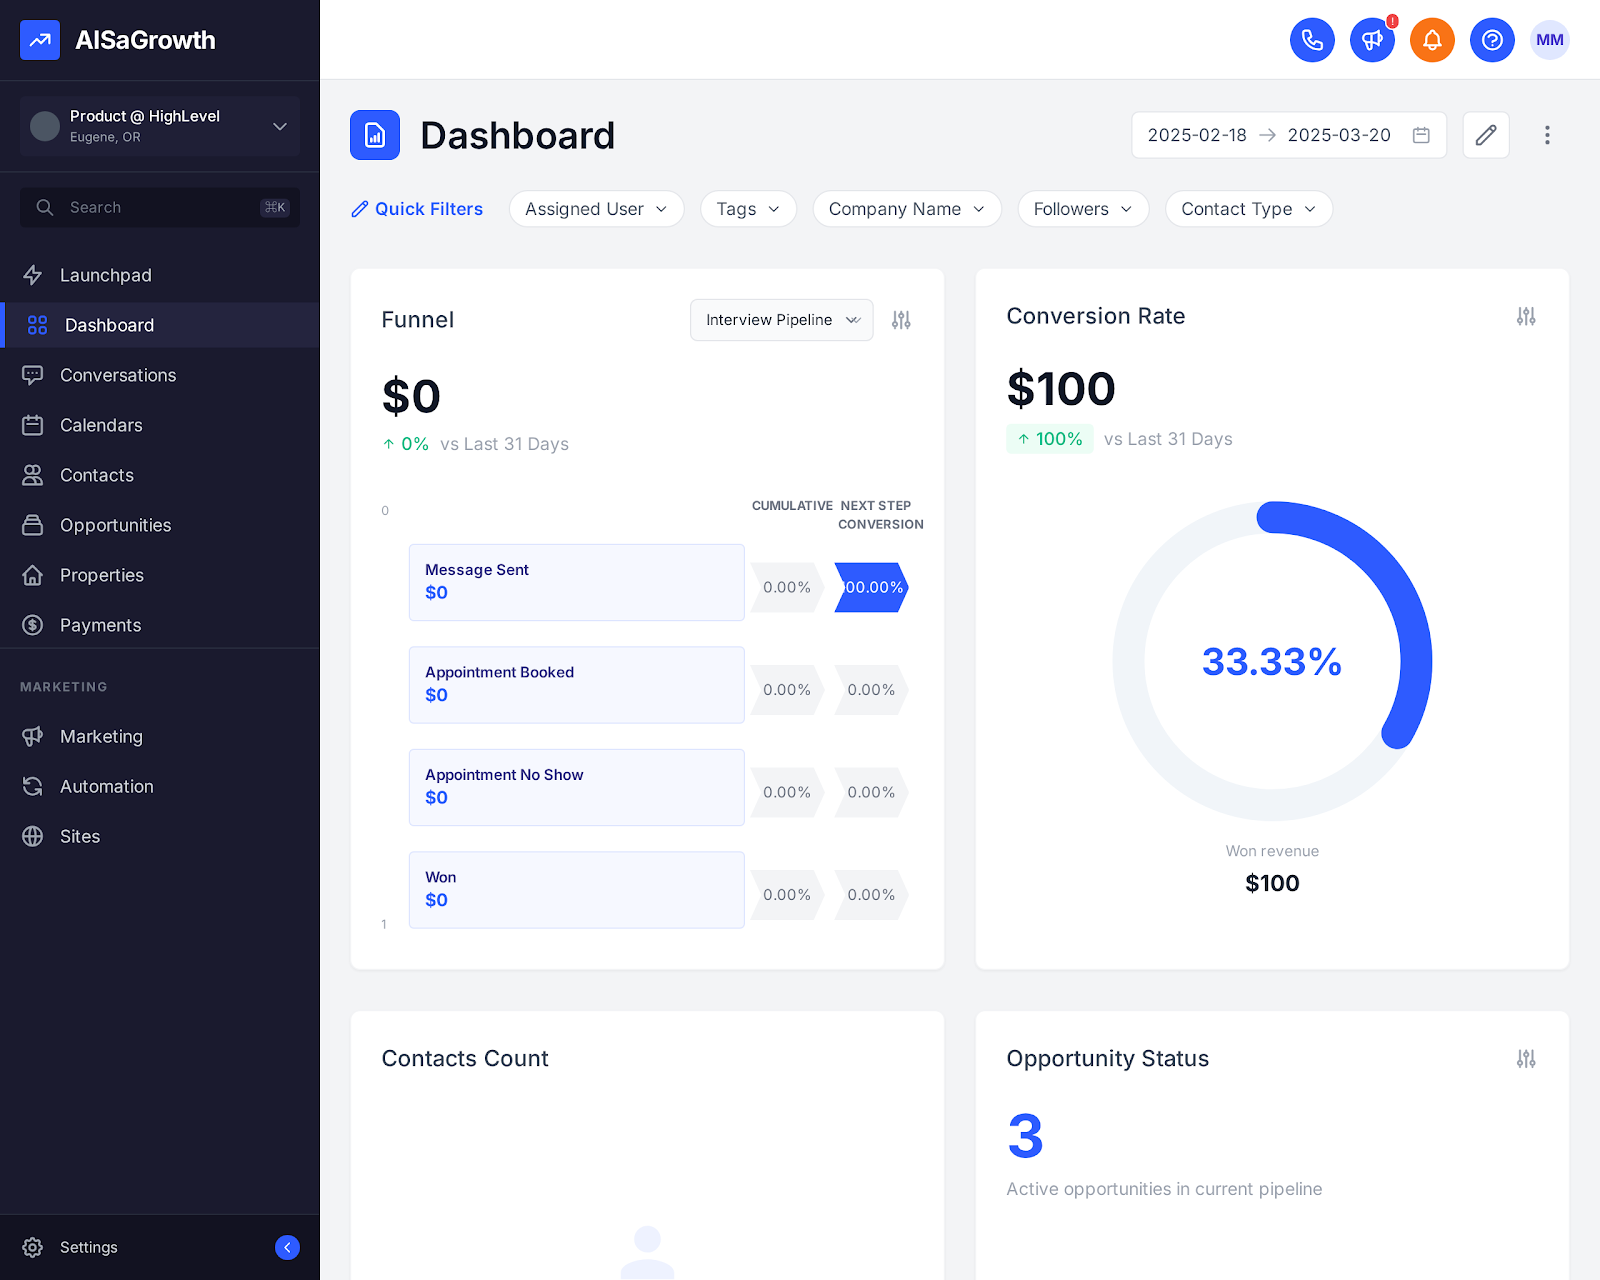Adjust the Conversion Rate filter sliders
Image resolution: width=1600 pixels, height=1280 pixels.
point(1525,316)
